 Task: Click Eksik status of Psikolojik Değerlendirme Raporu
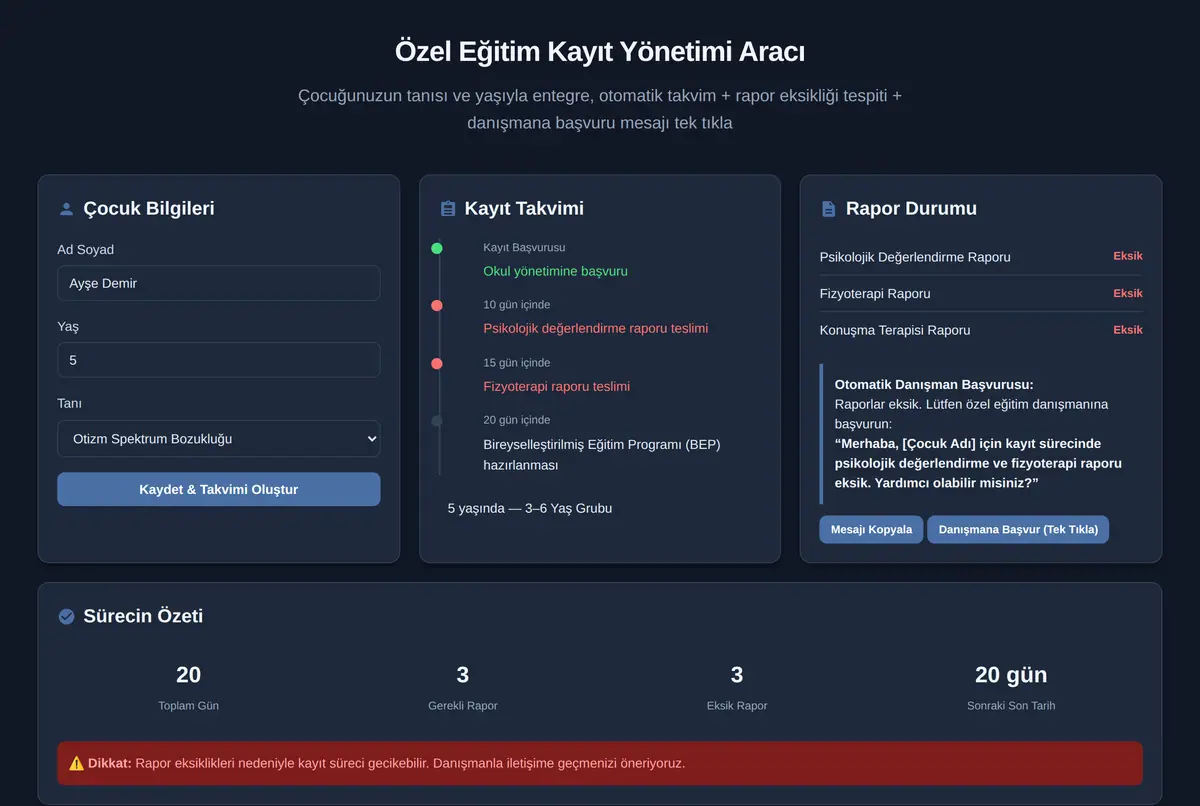click(1128, 256)
